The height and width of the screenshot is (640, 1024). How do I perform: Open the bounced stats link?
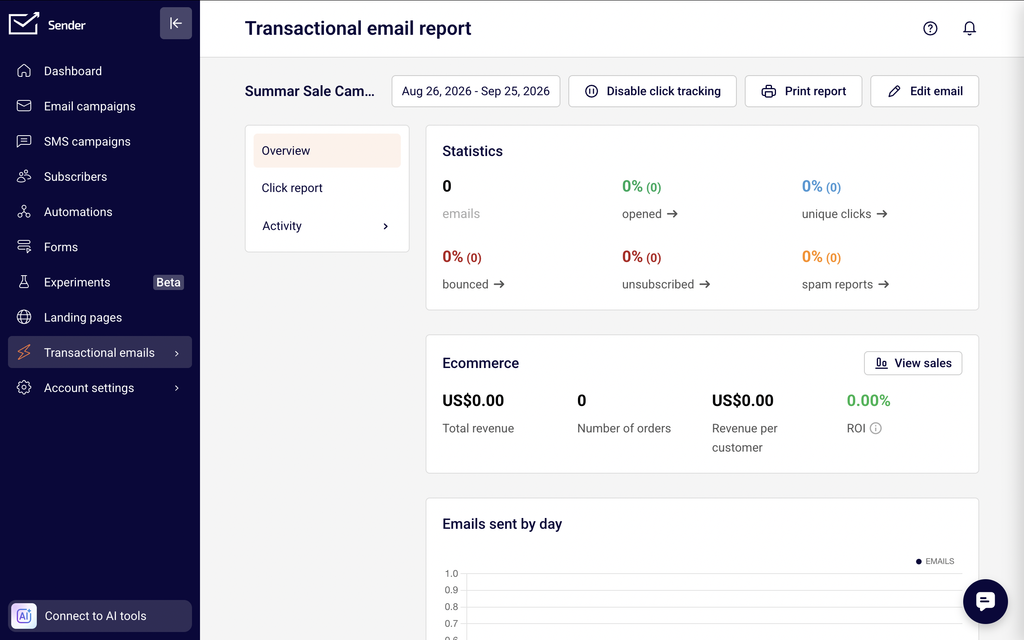(473, 284)
